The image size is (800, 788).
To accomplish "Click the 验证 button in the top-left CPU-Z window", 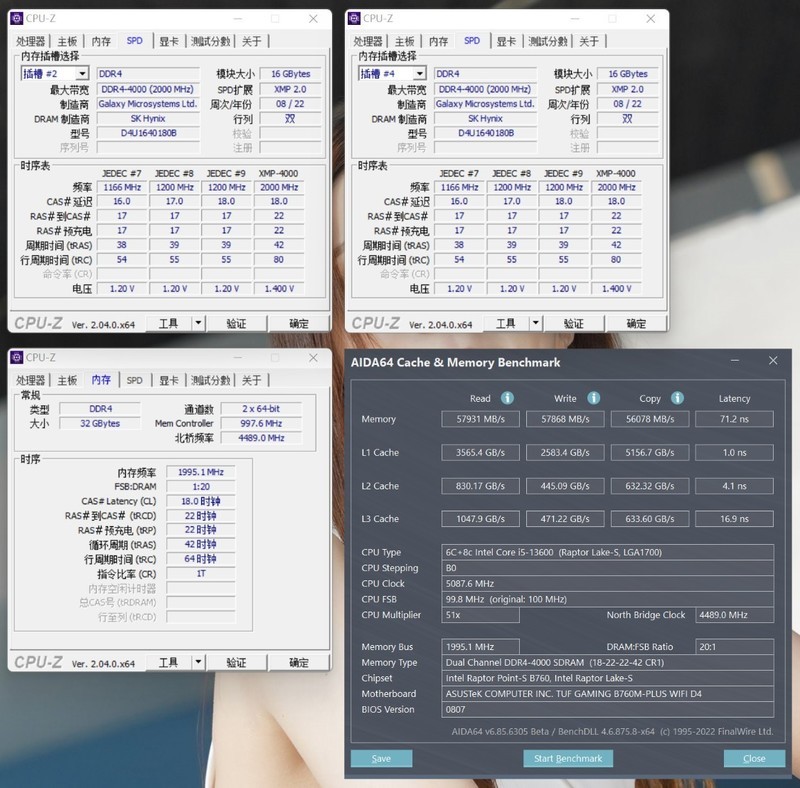I will click(x=237, y=323).
